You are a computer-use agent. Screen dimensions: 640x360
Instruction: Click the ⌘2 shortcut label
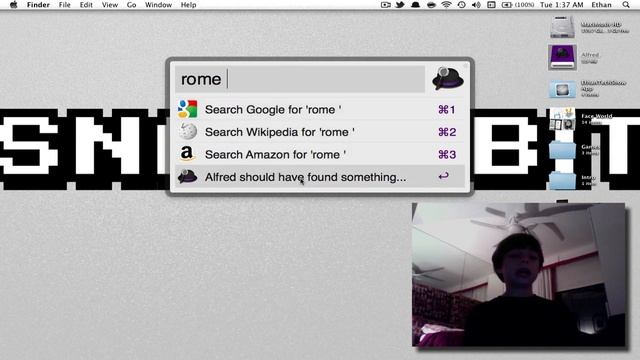[x=447, y=132]
